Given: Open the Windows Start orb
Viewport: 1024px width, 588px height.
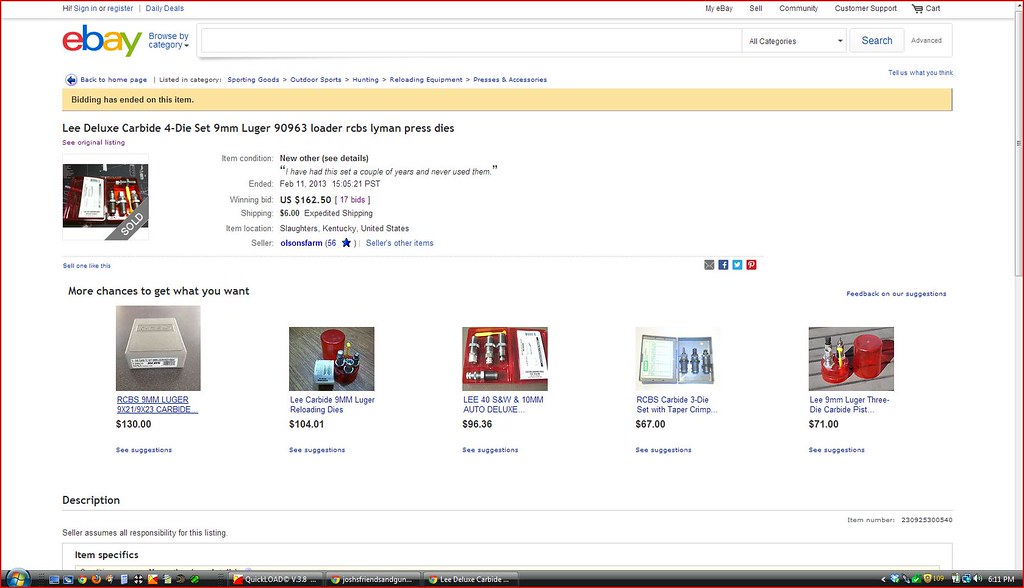Looking at the screenshot, I should pyautogui.click(x=17, y=578).
